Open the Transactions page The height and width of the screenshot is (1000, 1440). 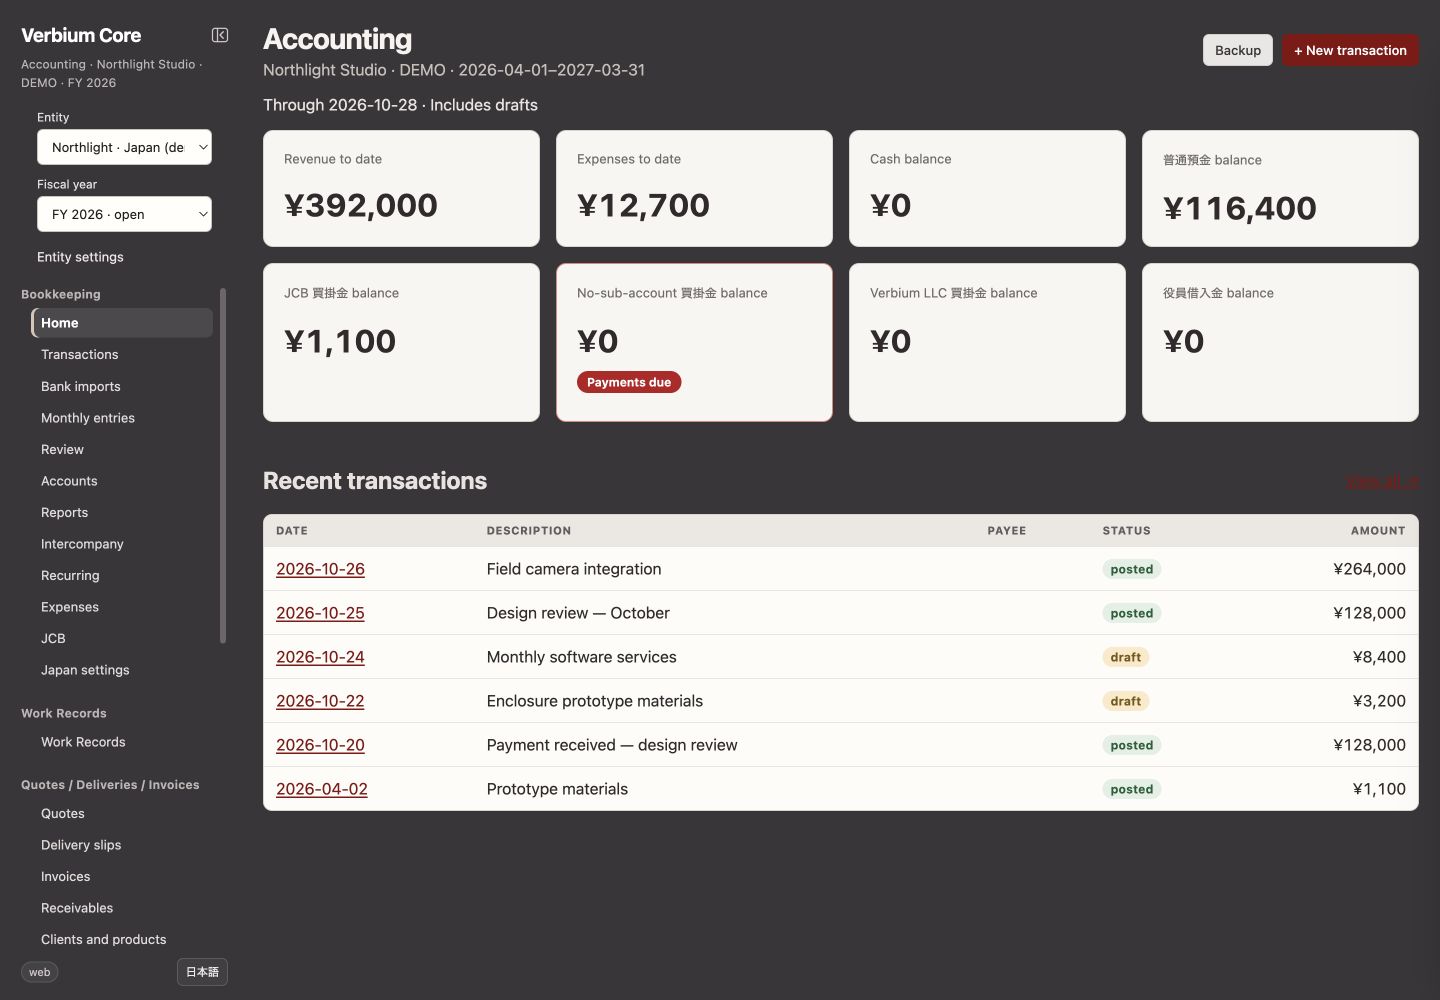pos(79,355)
